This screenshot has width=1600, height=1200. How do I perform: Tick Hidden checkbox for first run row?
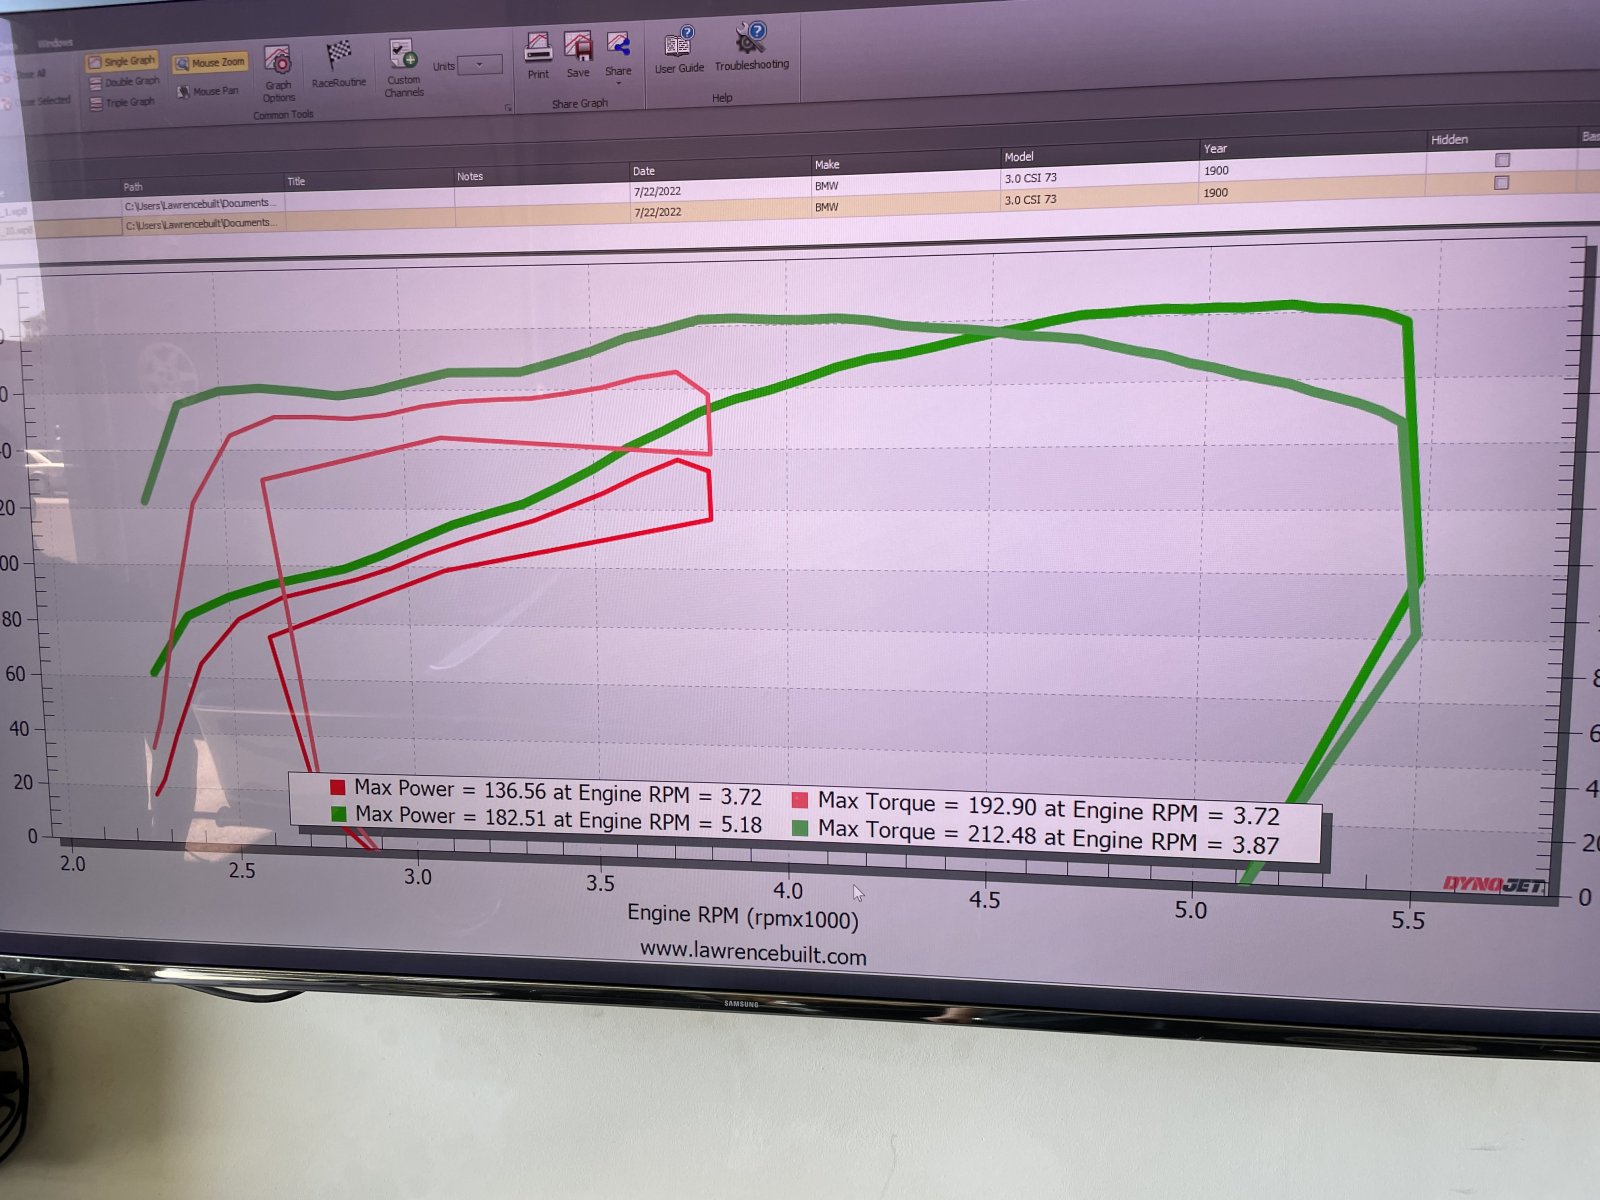[1501, 160]
